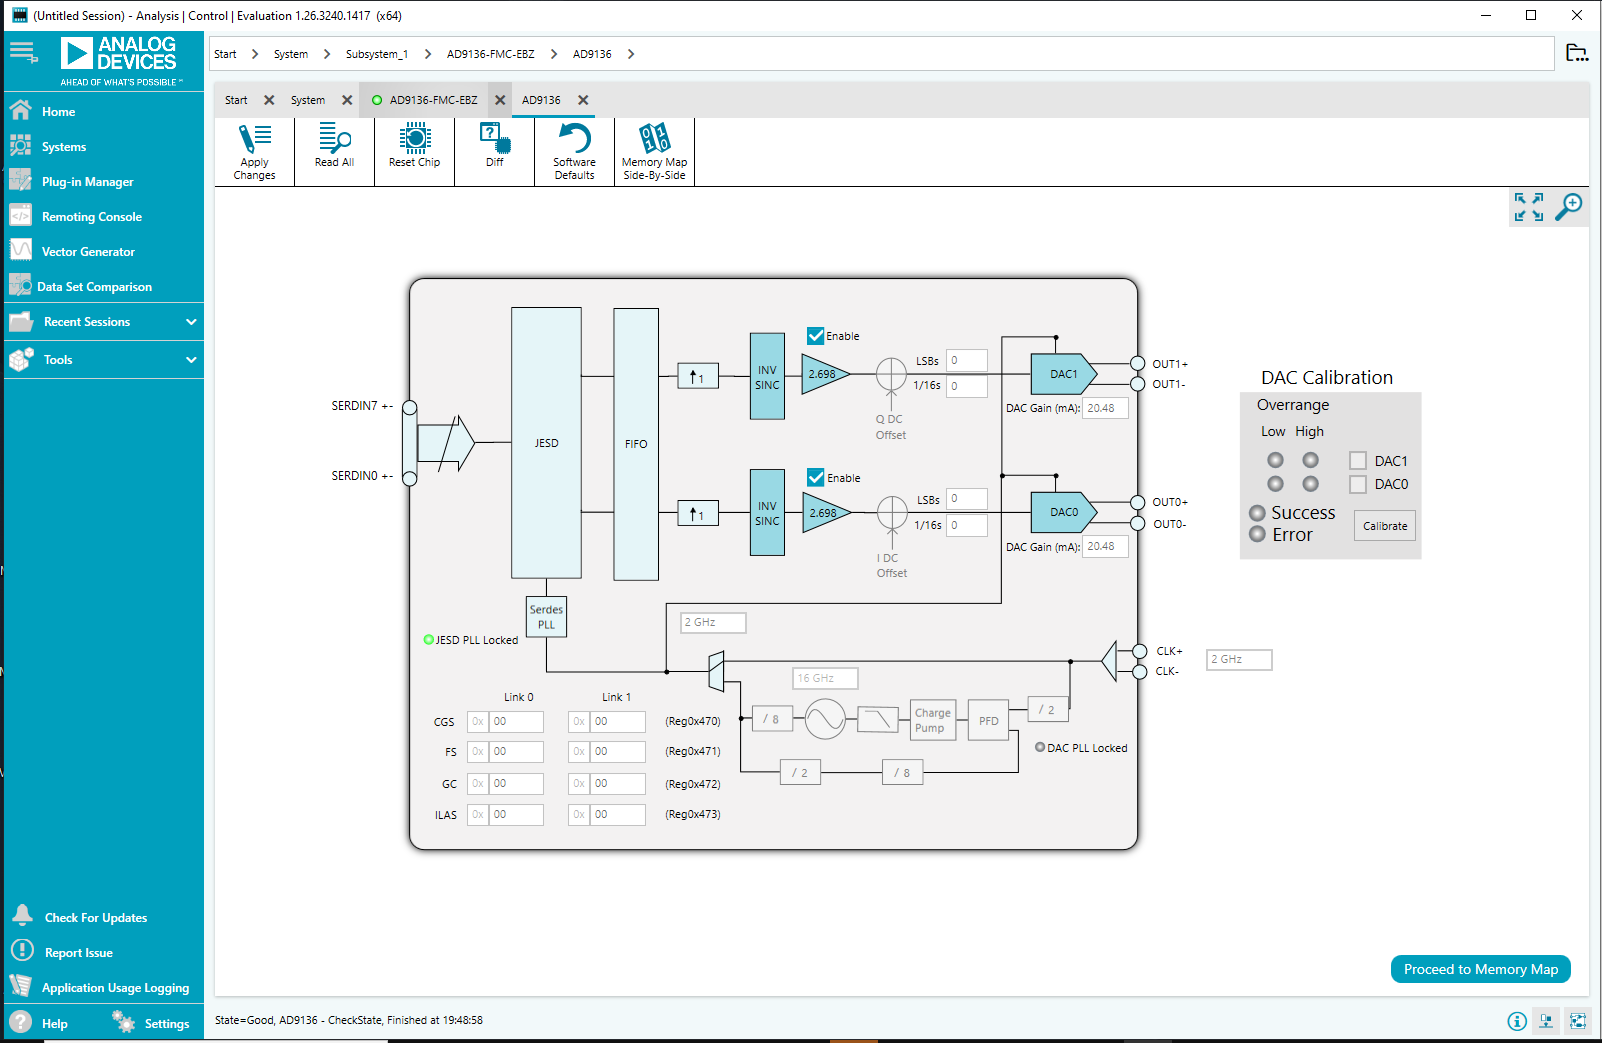Open the Diff tool
This screenshot has width=1602, height=1043.
click(x=494, y=140)
